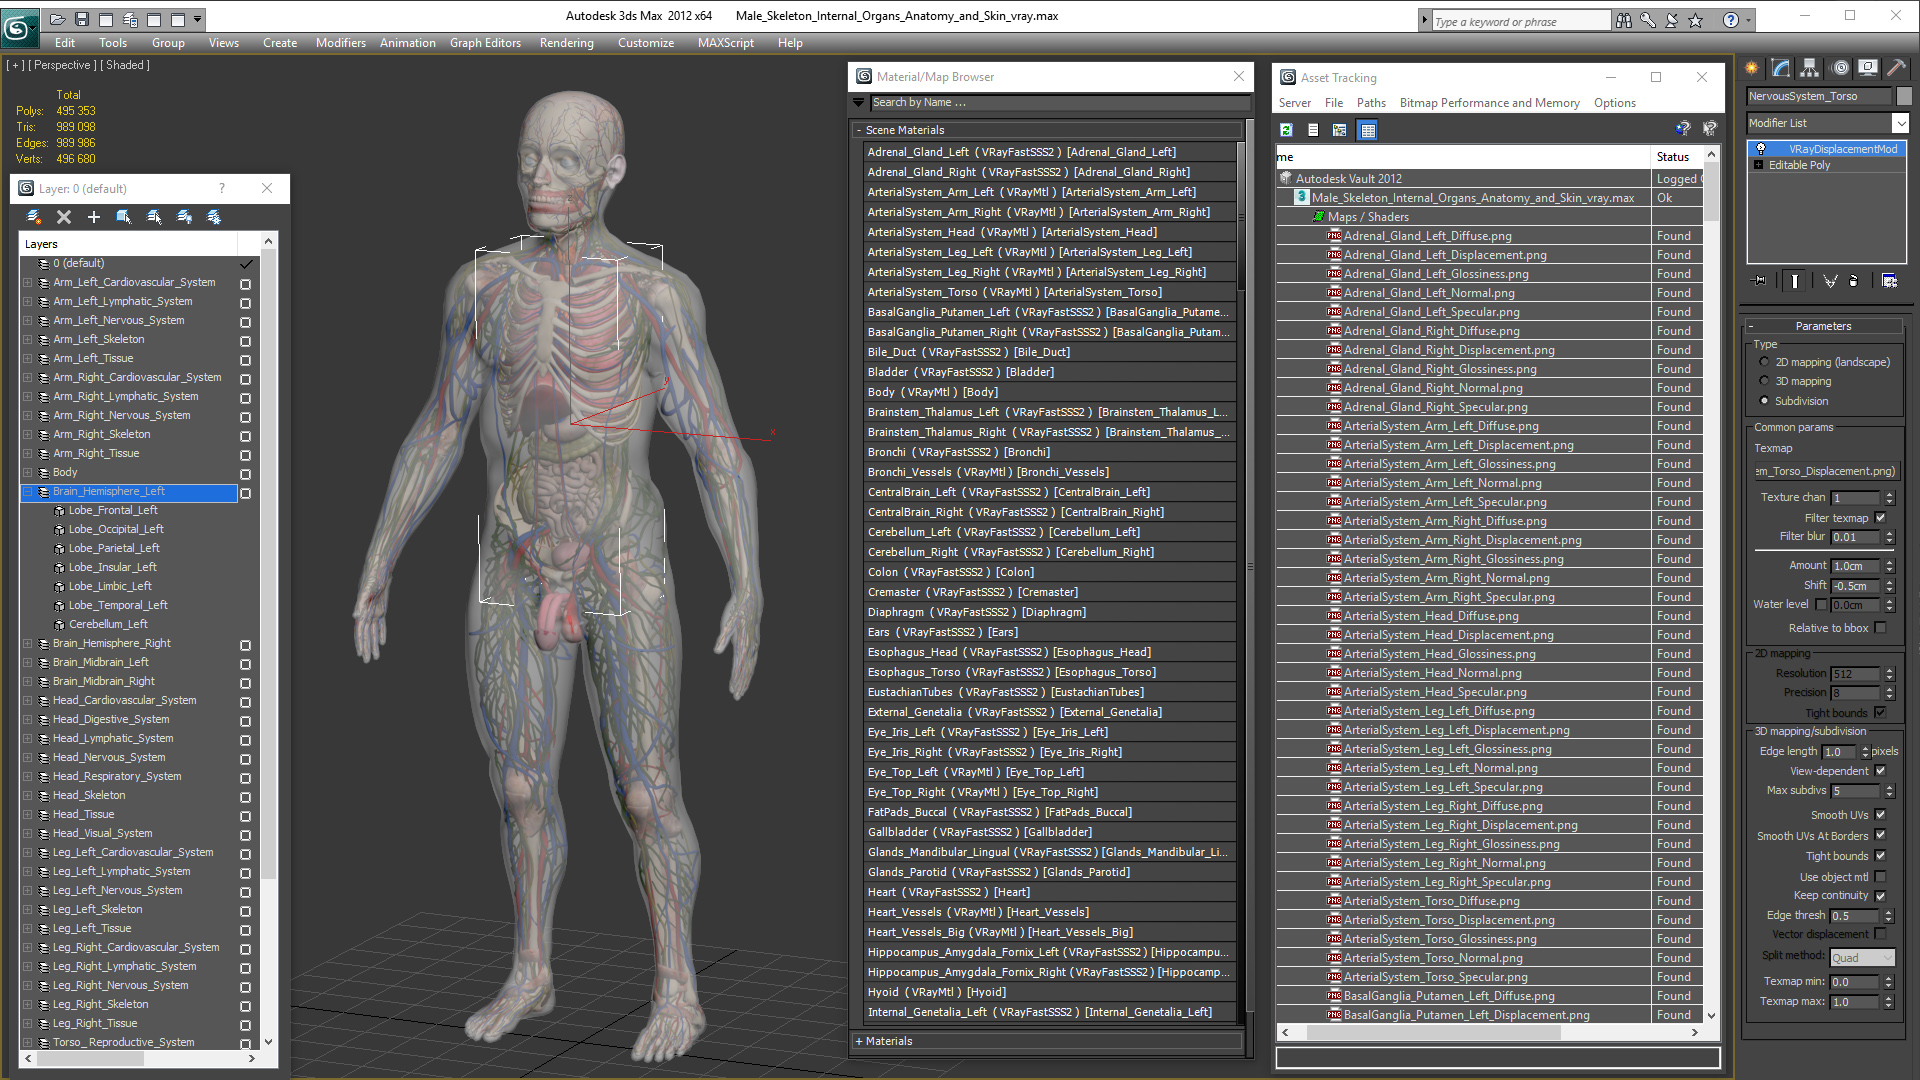Expand the Editable Poly plus box in stack
Screen dimensions: 1920x1080
click(1759, 165)
